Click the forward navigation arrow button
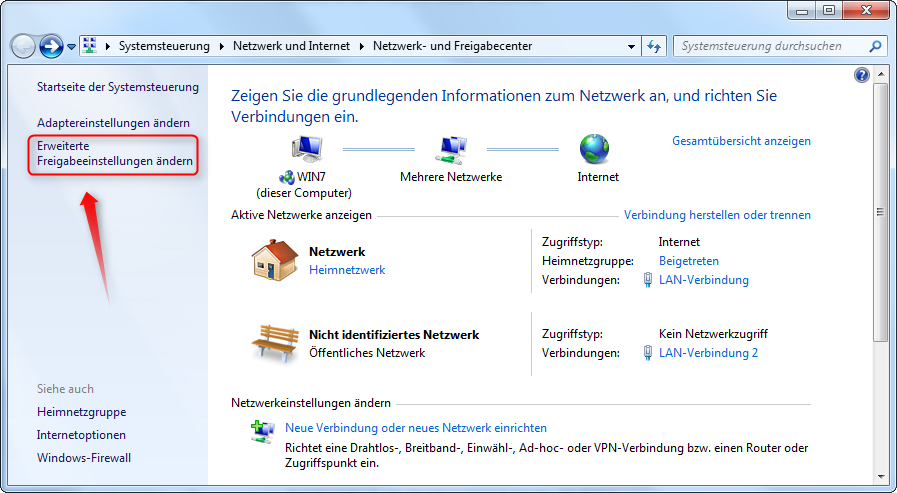Screen dimensions: 897x493 (x=51, y=46)
